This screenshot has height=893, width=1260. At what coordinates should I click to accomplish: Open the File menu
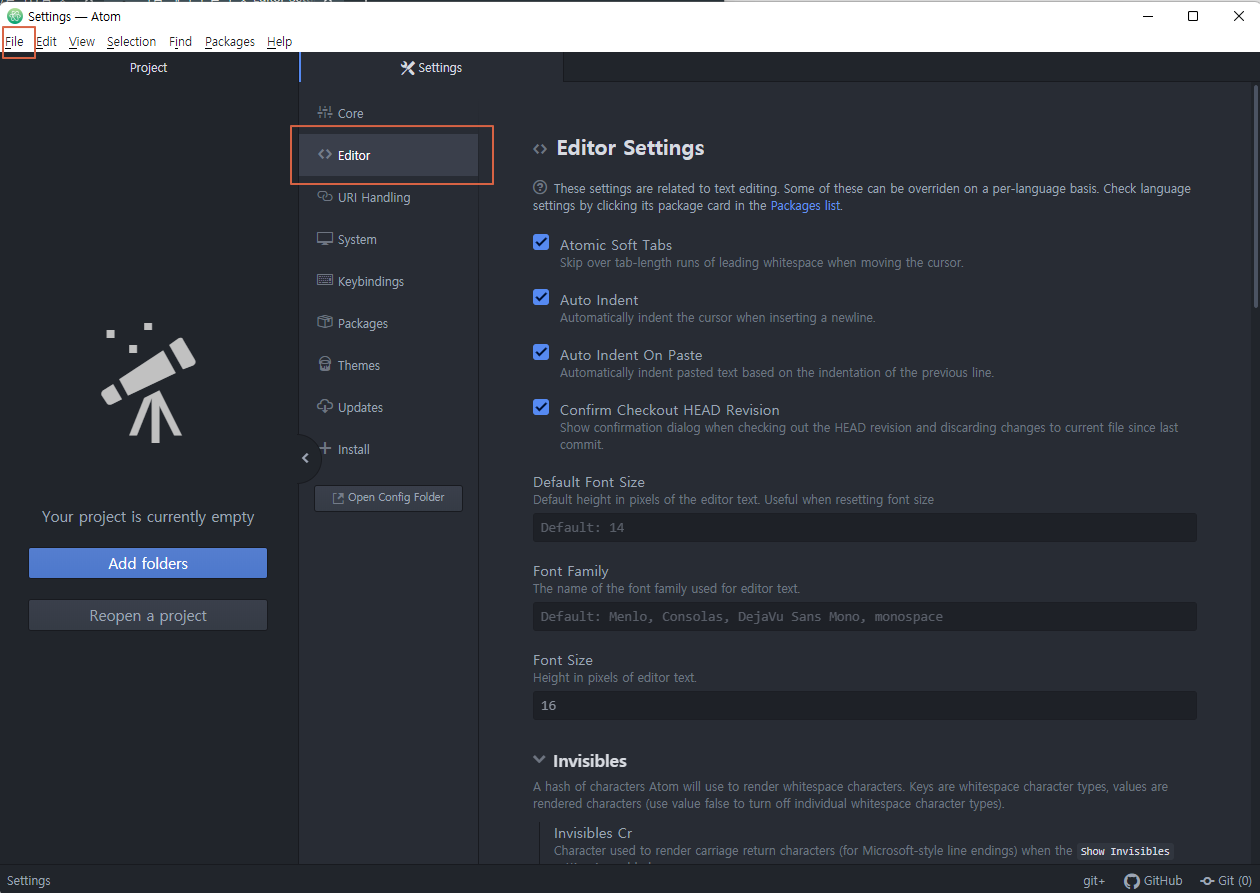[x=15, y=41]
